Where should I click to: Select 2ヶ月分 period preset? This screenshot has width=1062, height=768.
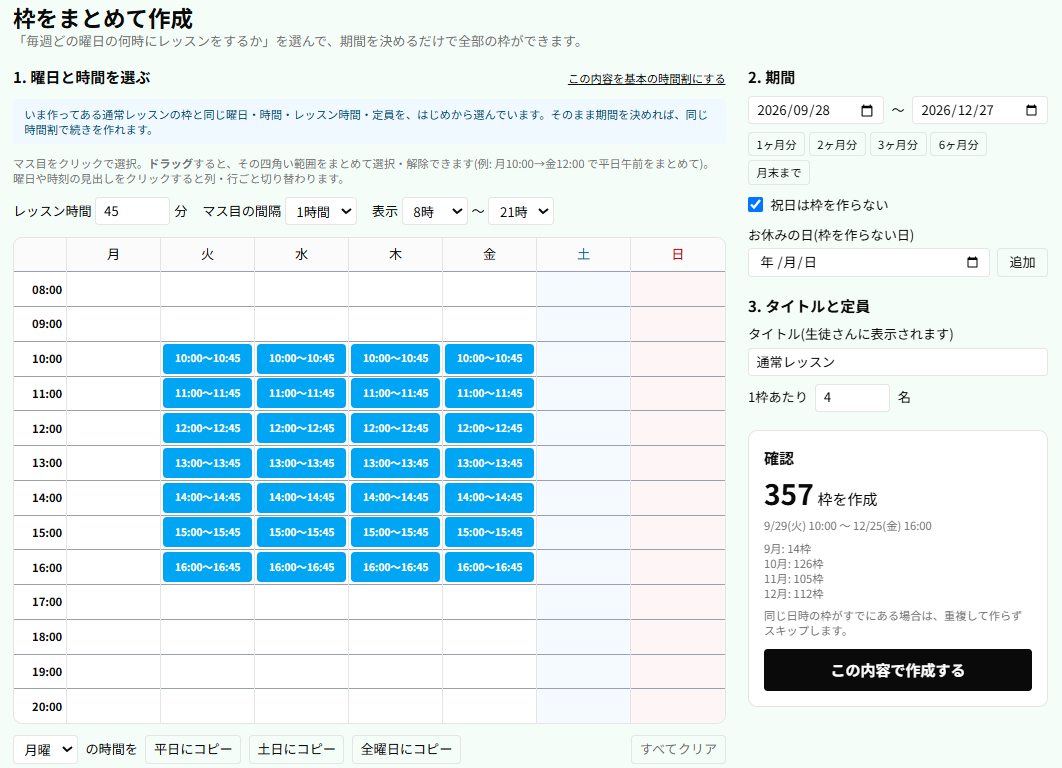click(x=836, y=145)
